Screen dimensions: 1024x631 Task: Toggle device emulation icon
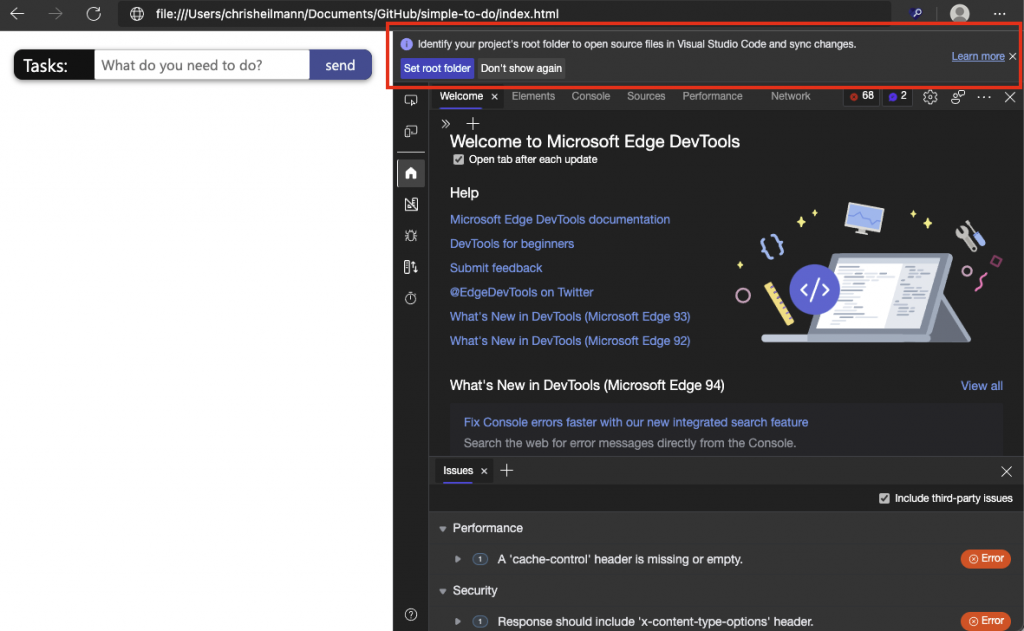click(x=411, y=131)
